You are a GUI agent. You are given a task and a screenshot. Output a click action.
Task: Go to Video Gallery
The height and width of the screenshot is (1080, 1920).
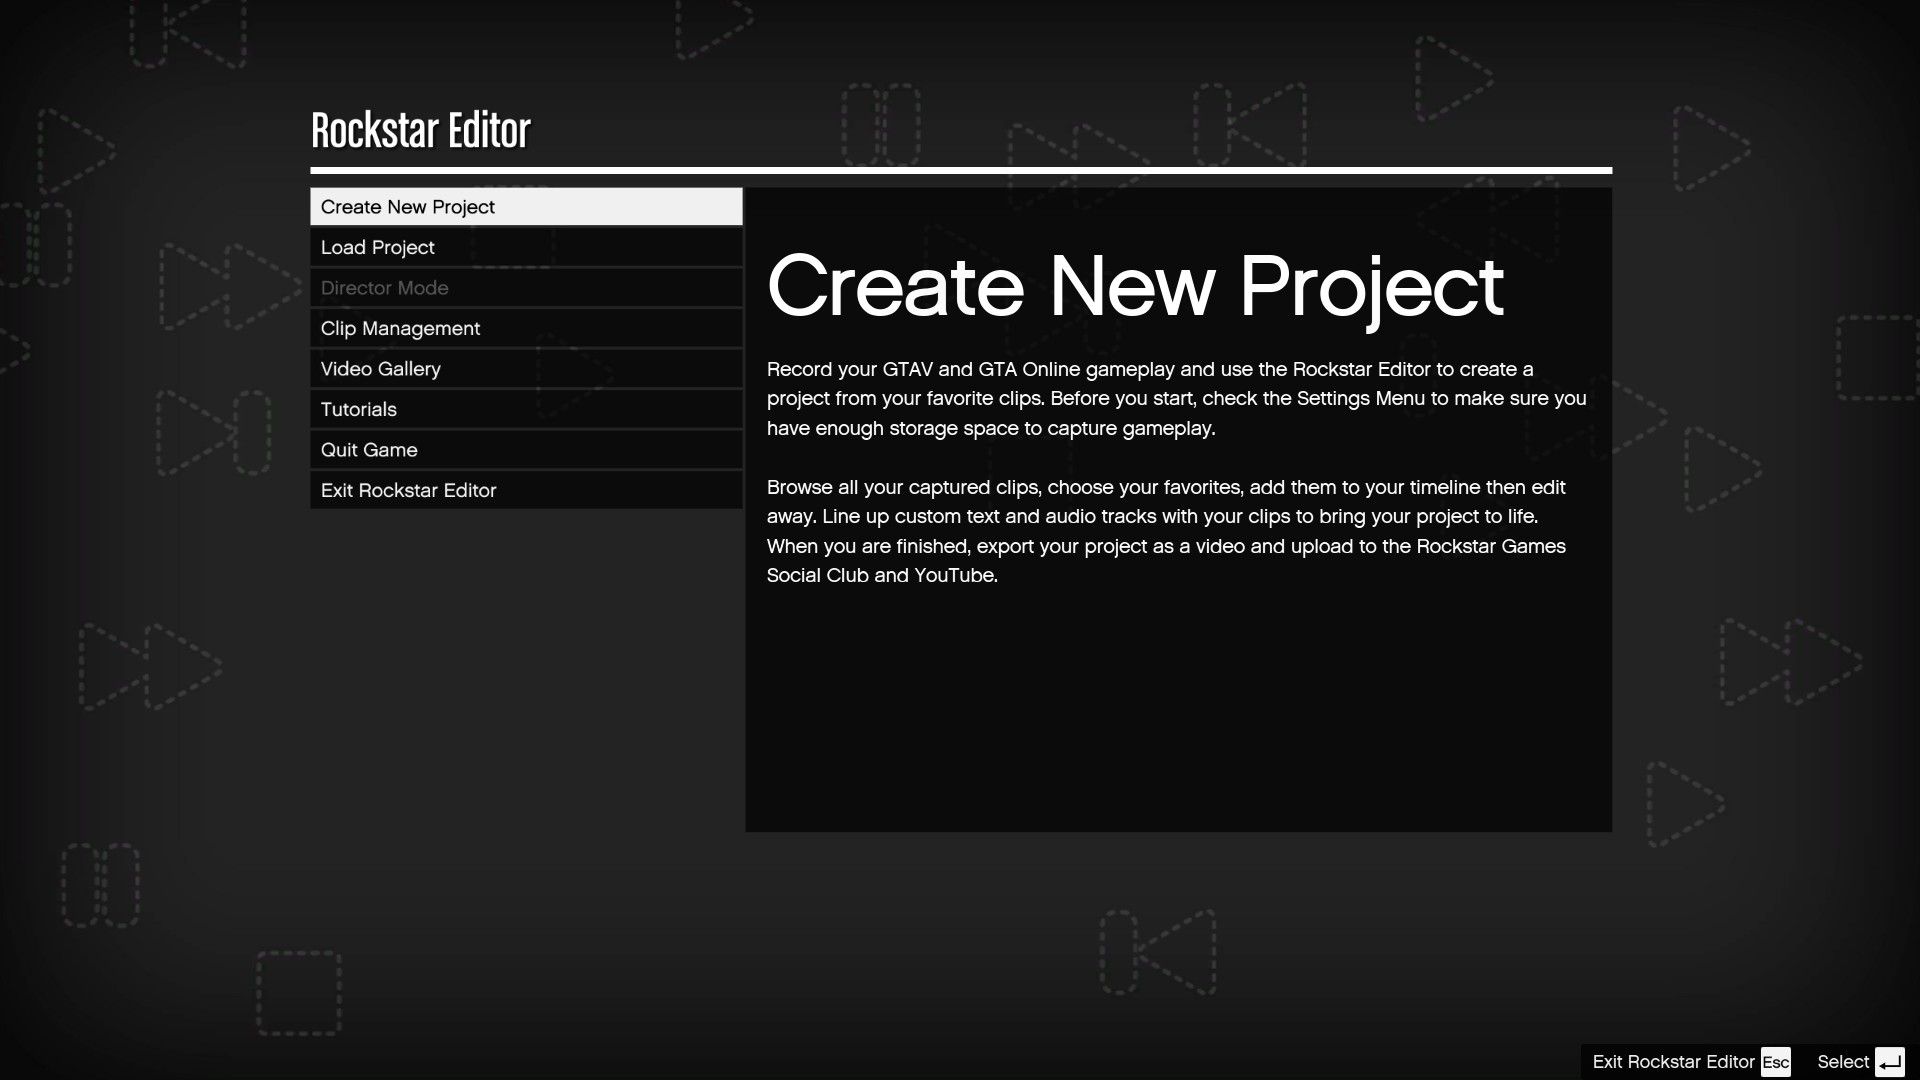point(526,369)
